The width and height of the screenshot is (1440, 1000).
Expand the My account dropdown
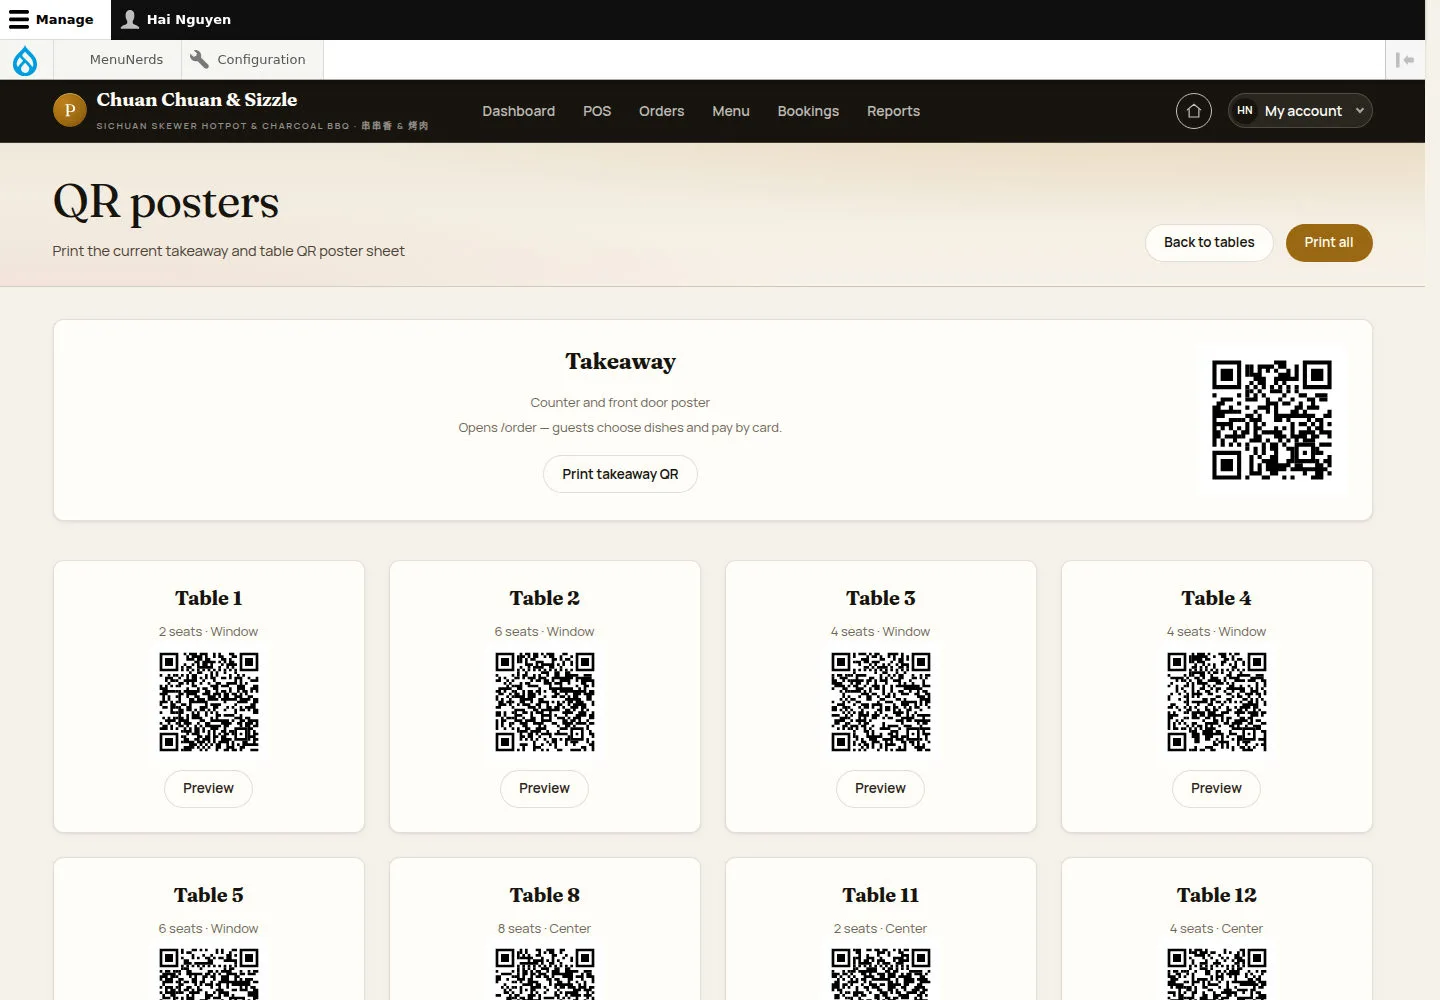click(x=1300, y=111)
